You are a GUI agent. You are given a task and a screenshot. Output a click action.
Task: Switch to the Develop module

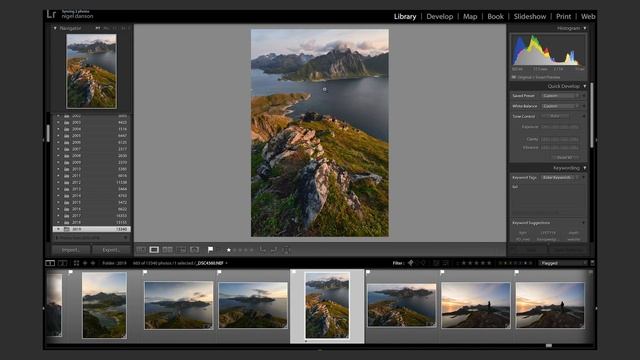pyautogui.click(x=440, y=17)
